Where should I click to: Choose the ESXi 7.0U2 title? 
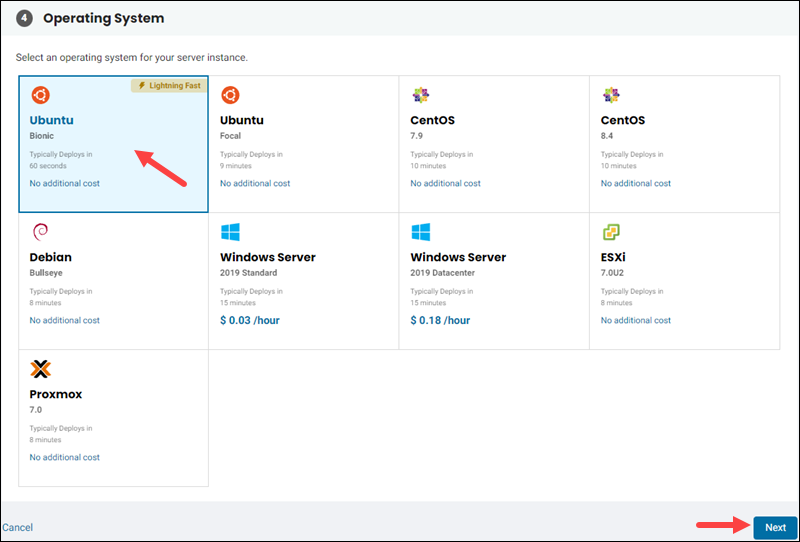click(613, 257)
